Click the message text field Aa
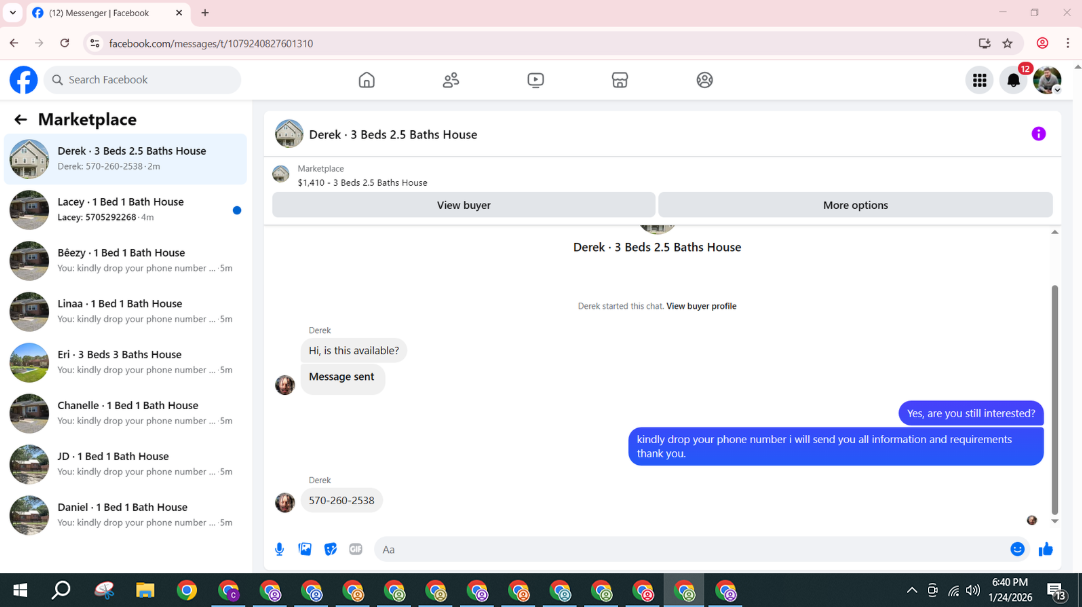The width and height of the screenshot is (1082, 607). pyautogui.click(x=690, y=549)
